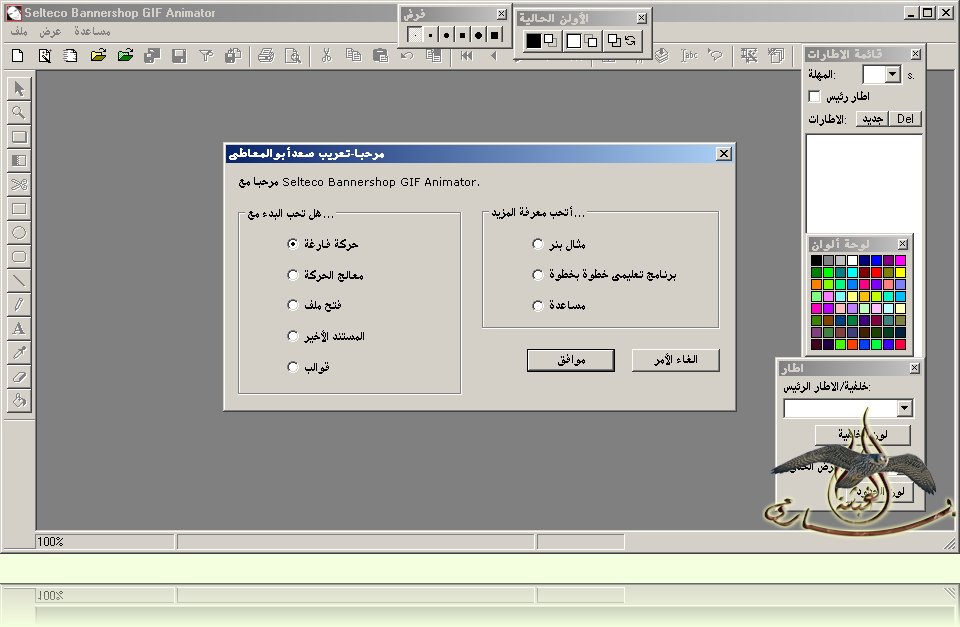The width and height of the screenshot is (960, 627).
Task: Expand the خلفية/الاطار الرئيس dropdown
Action: coord(904,408)
